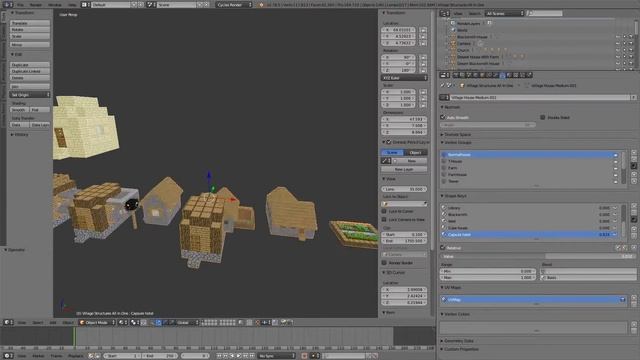Viewport: 640px width, 360px height.
Task: Select the translate manipulator arrow icon
Action: tap(159, 322)
